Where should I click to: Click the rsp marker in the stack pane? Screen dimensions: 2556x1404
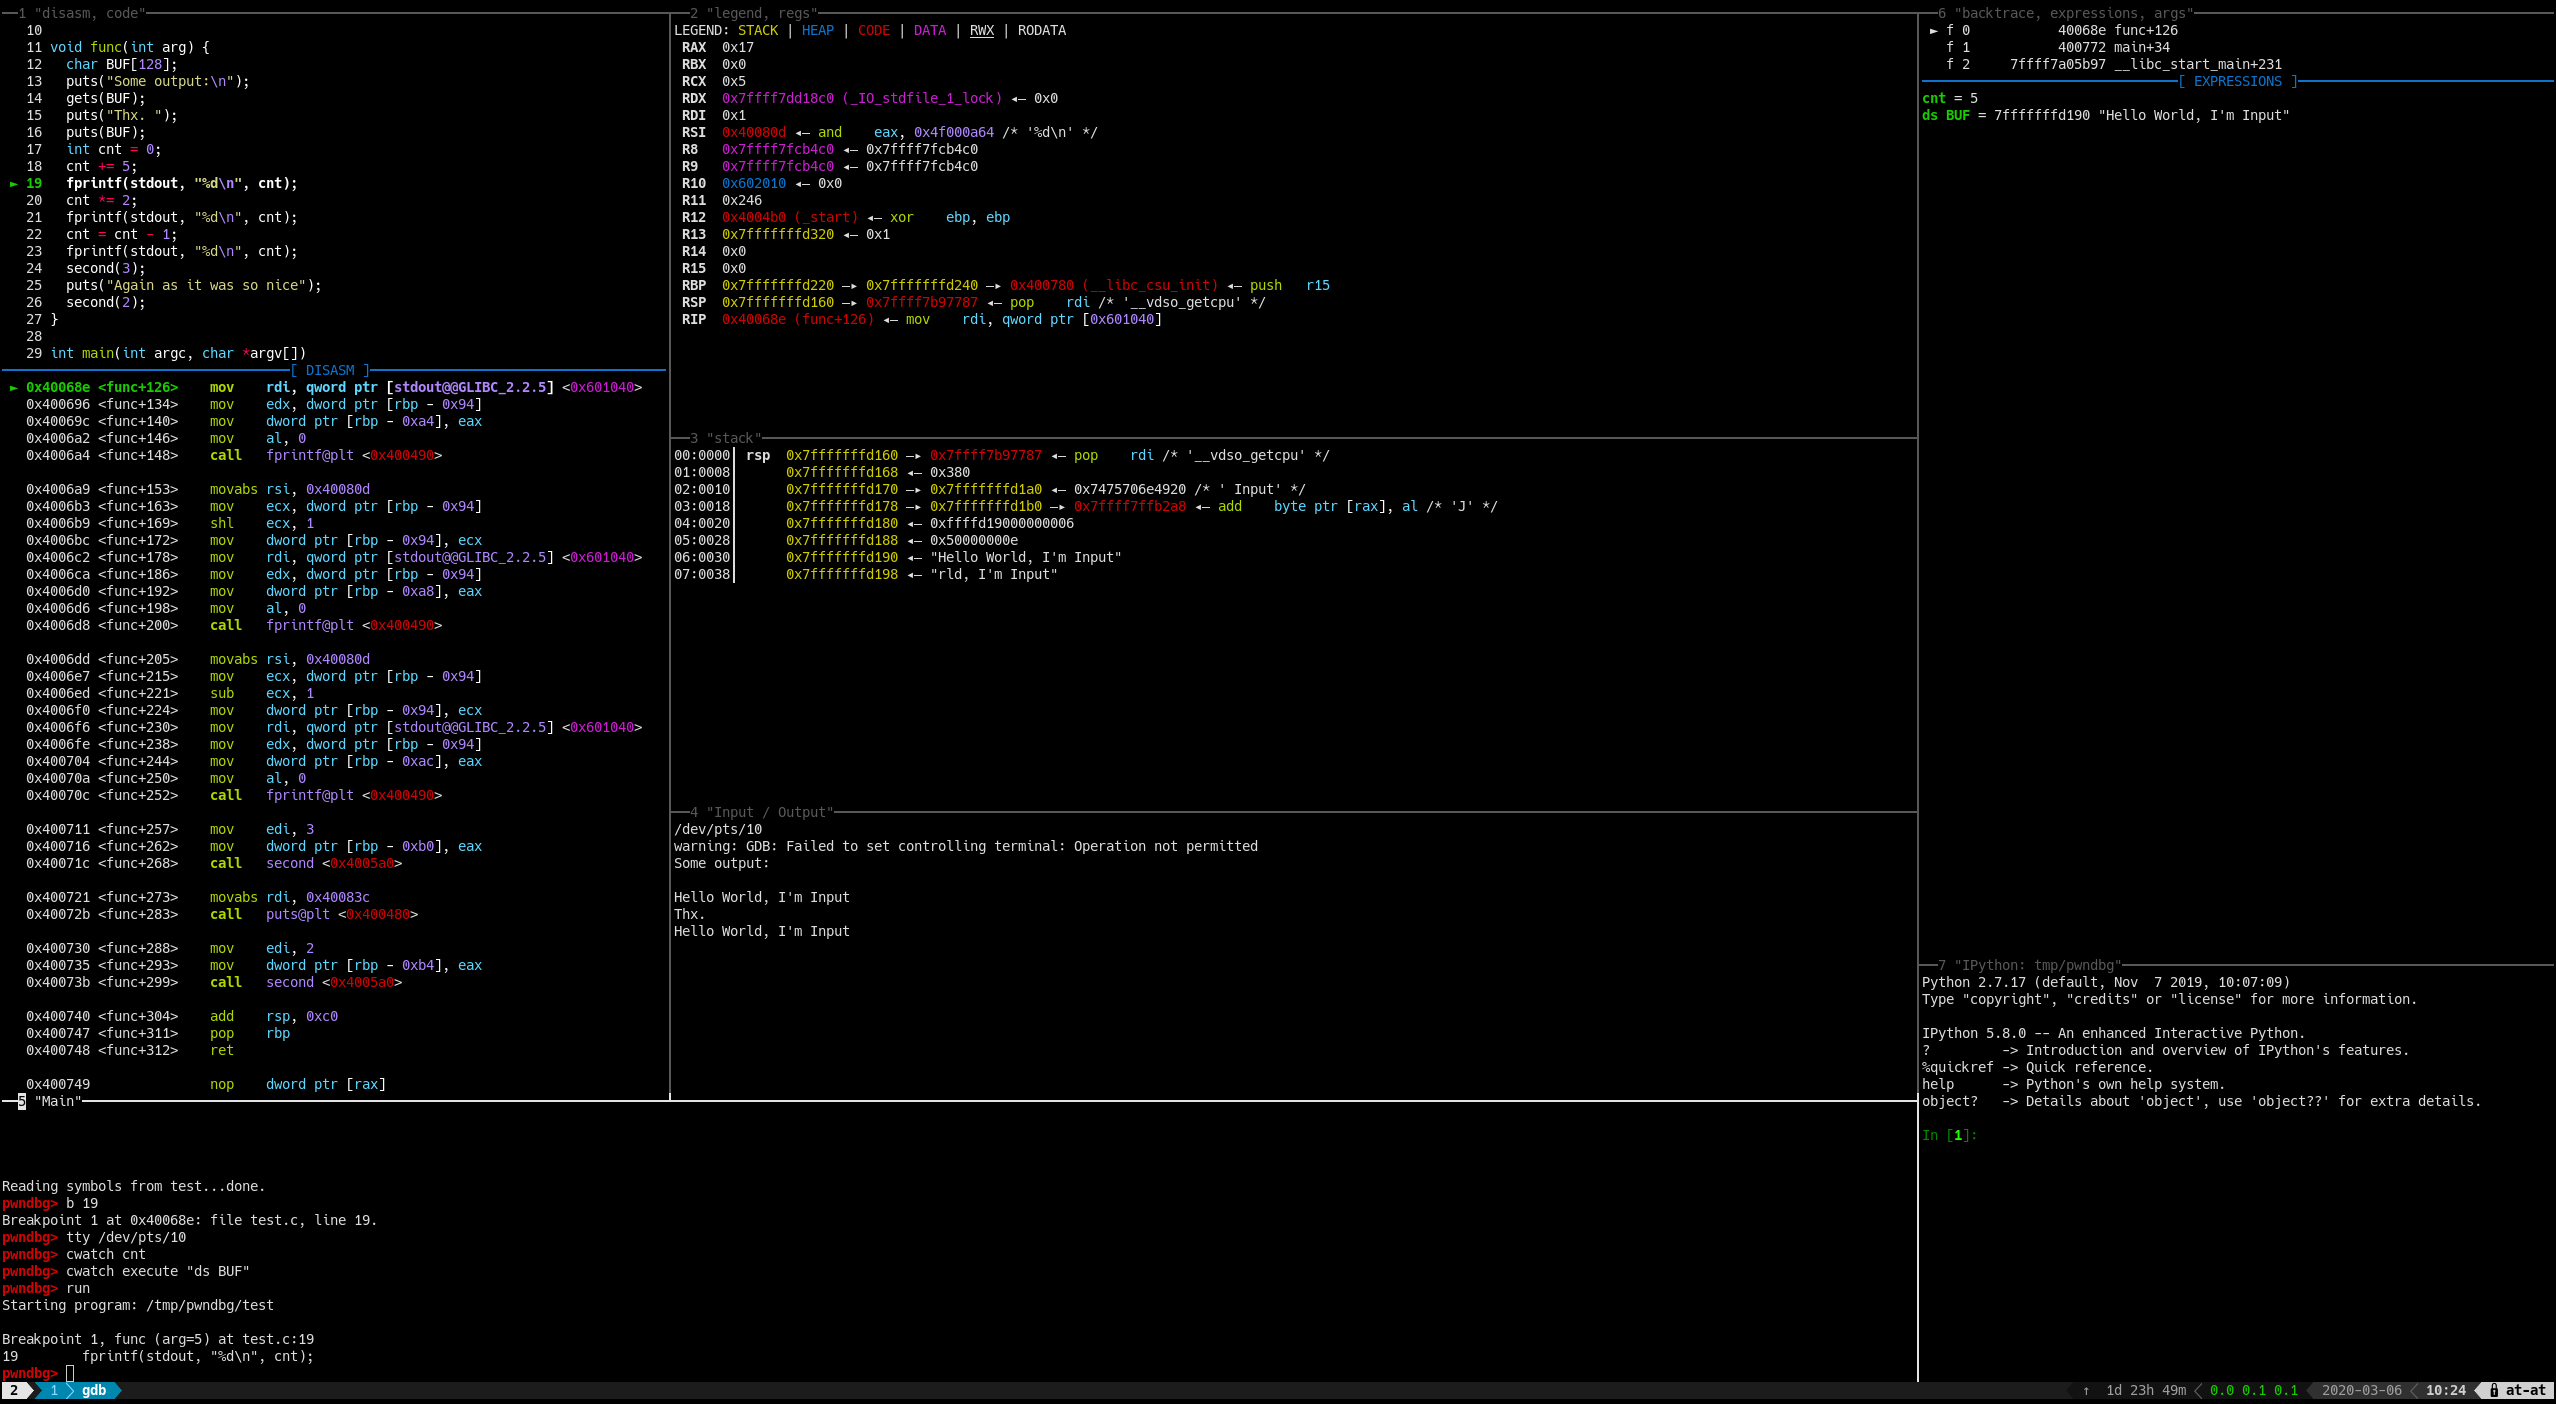click(758, 456)
